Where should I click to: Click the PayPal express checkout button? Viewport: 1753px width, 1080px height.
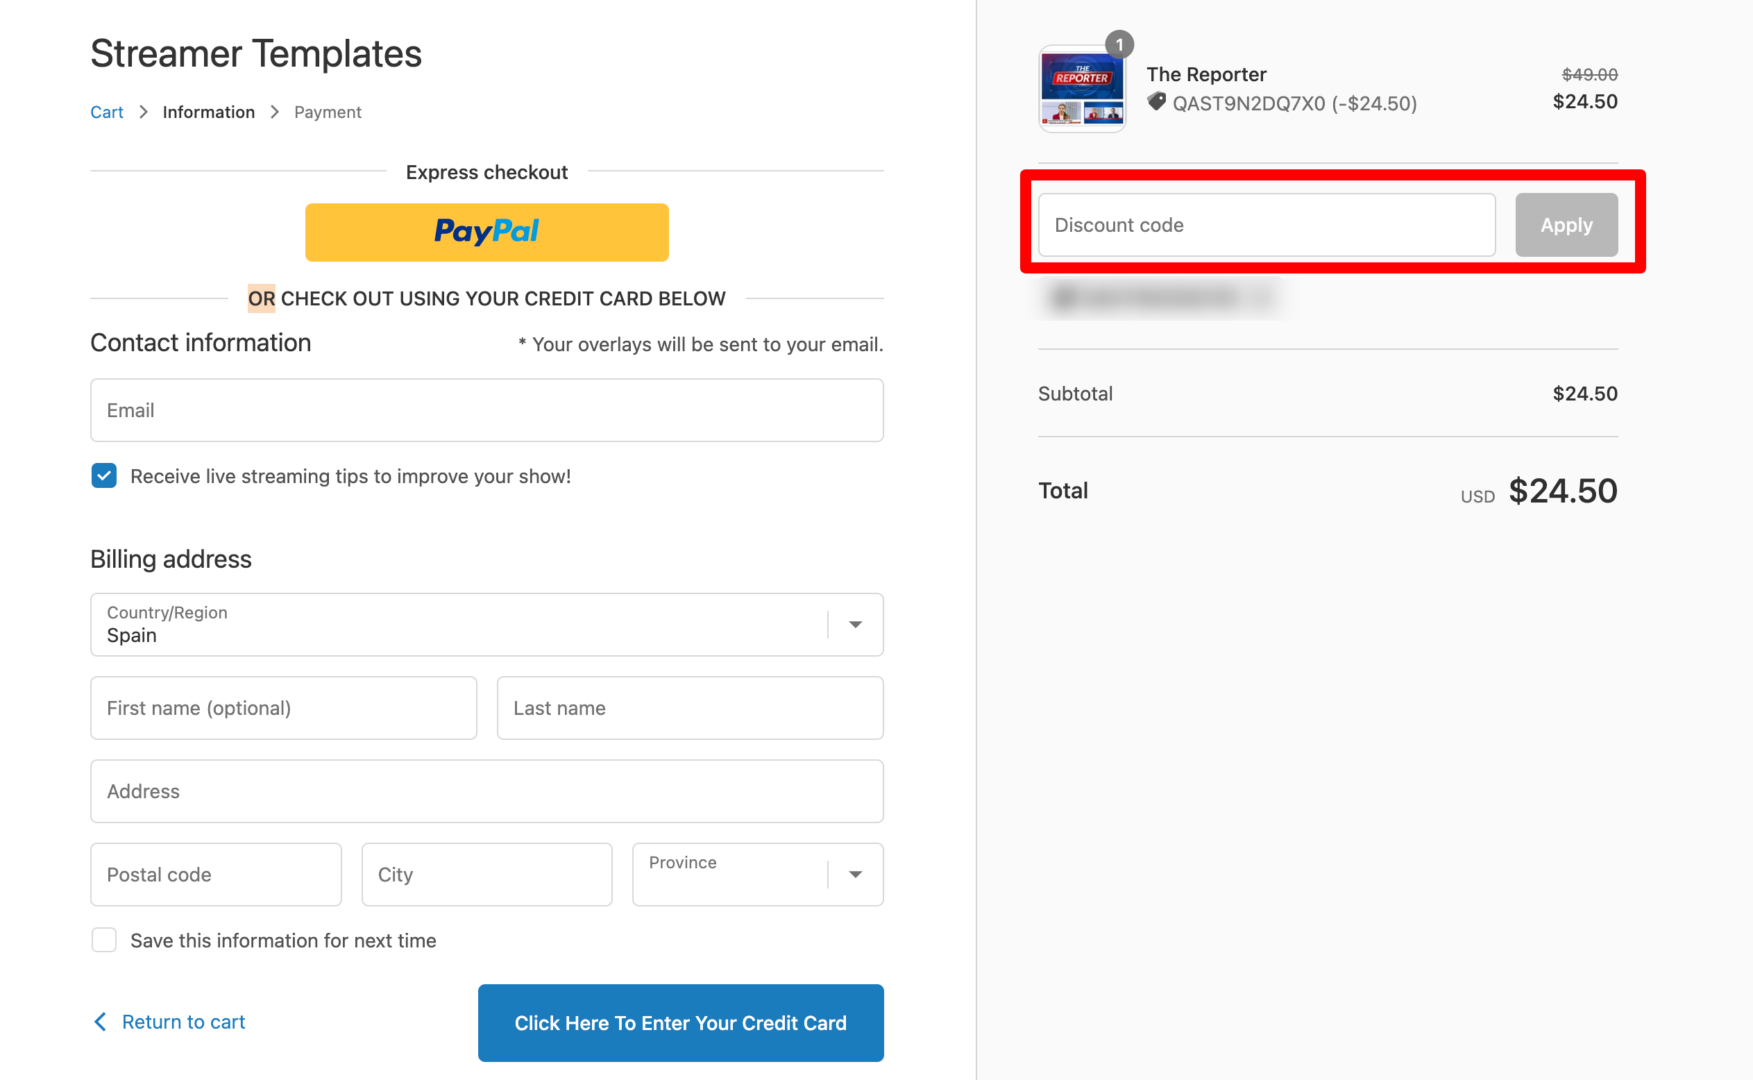click(x=486, y=232)
